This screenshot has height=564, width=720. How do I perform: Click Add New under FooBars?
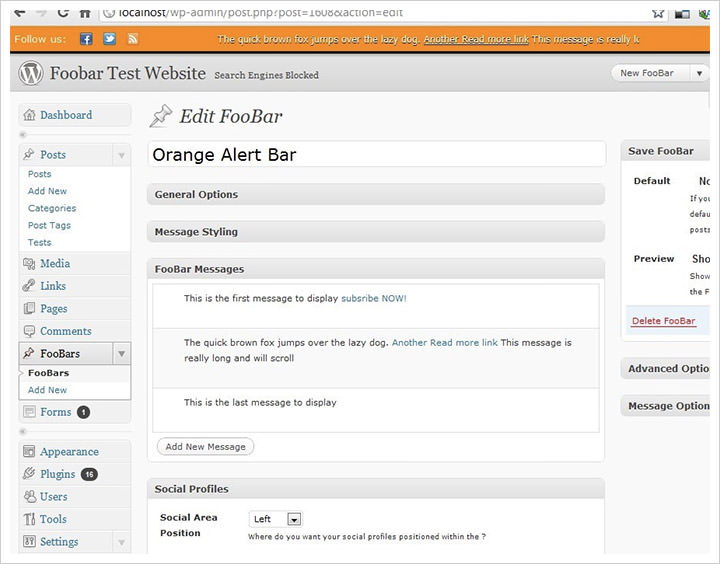[47, 390]
